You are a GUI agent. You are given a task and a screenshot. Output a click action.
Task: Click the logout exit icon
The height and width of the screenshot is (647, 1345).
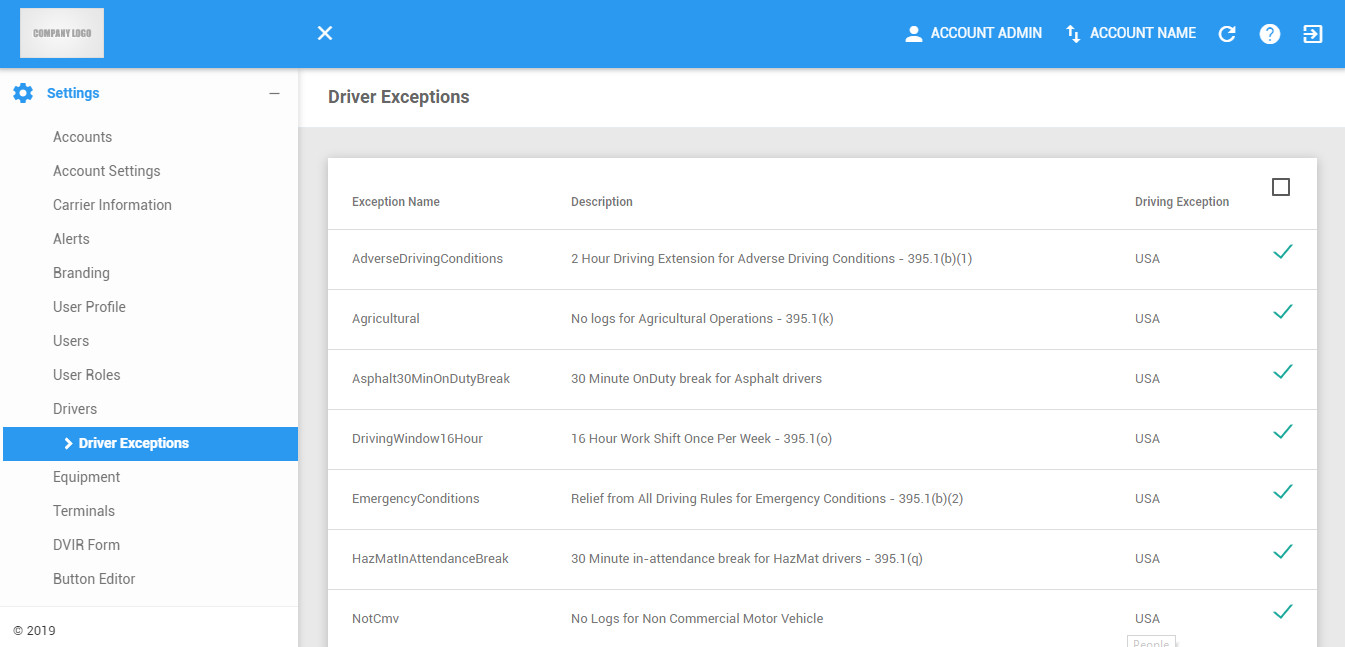tap(1313, 34)
